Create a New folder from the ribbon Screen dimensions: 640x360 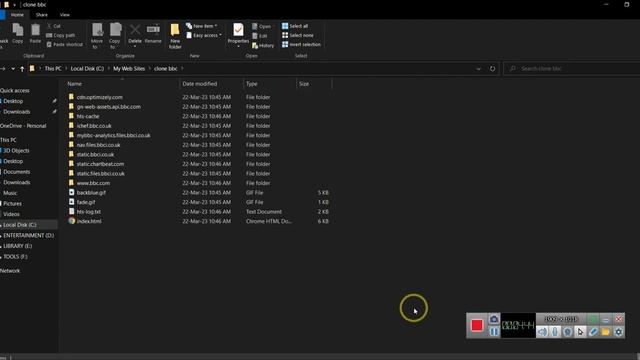[175, 36]
